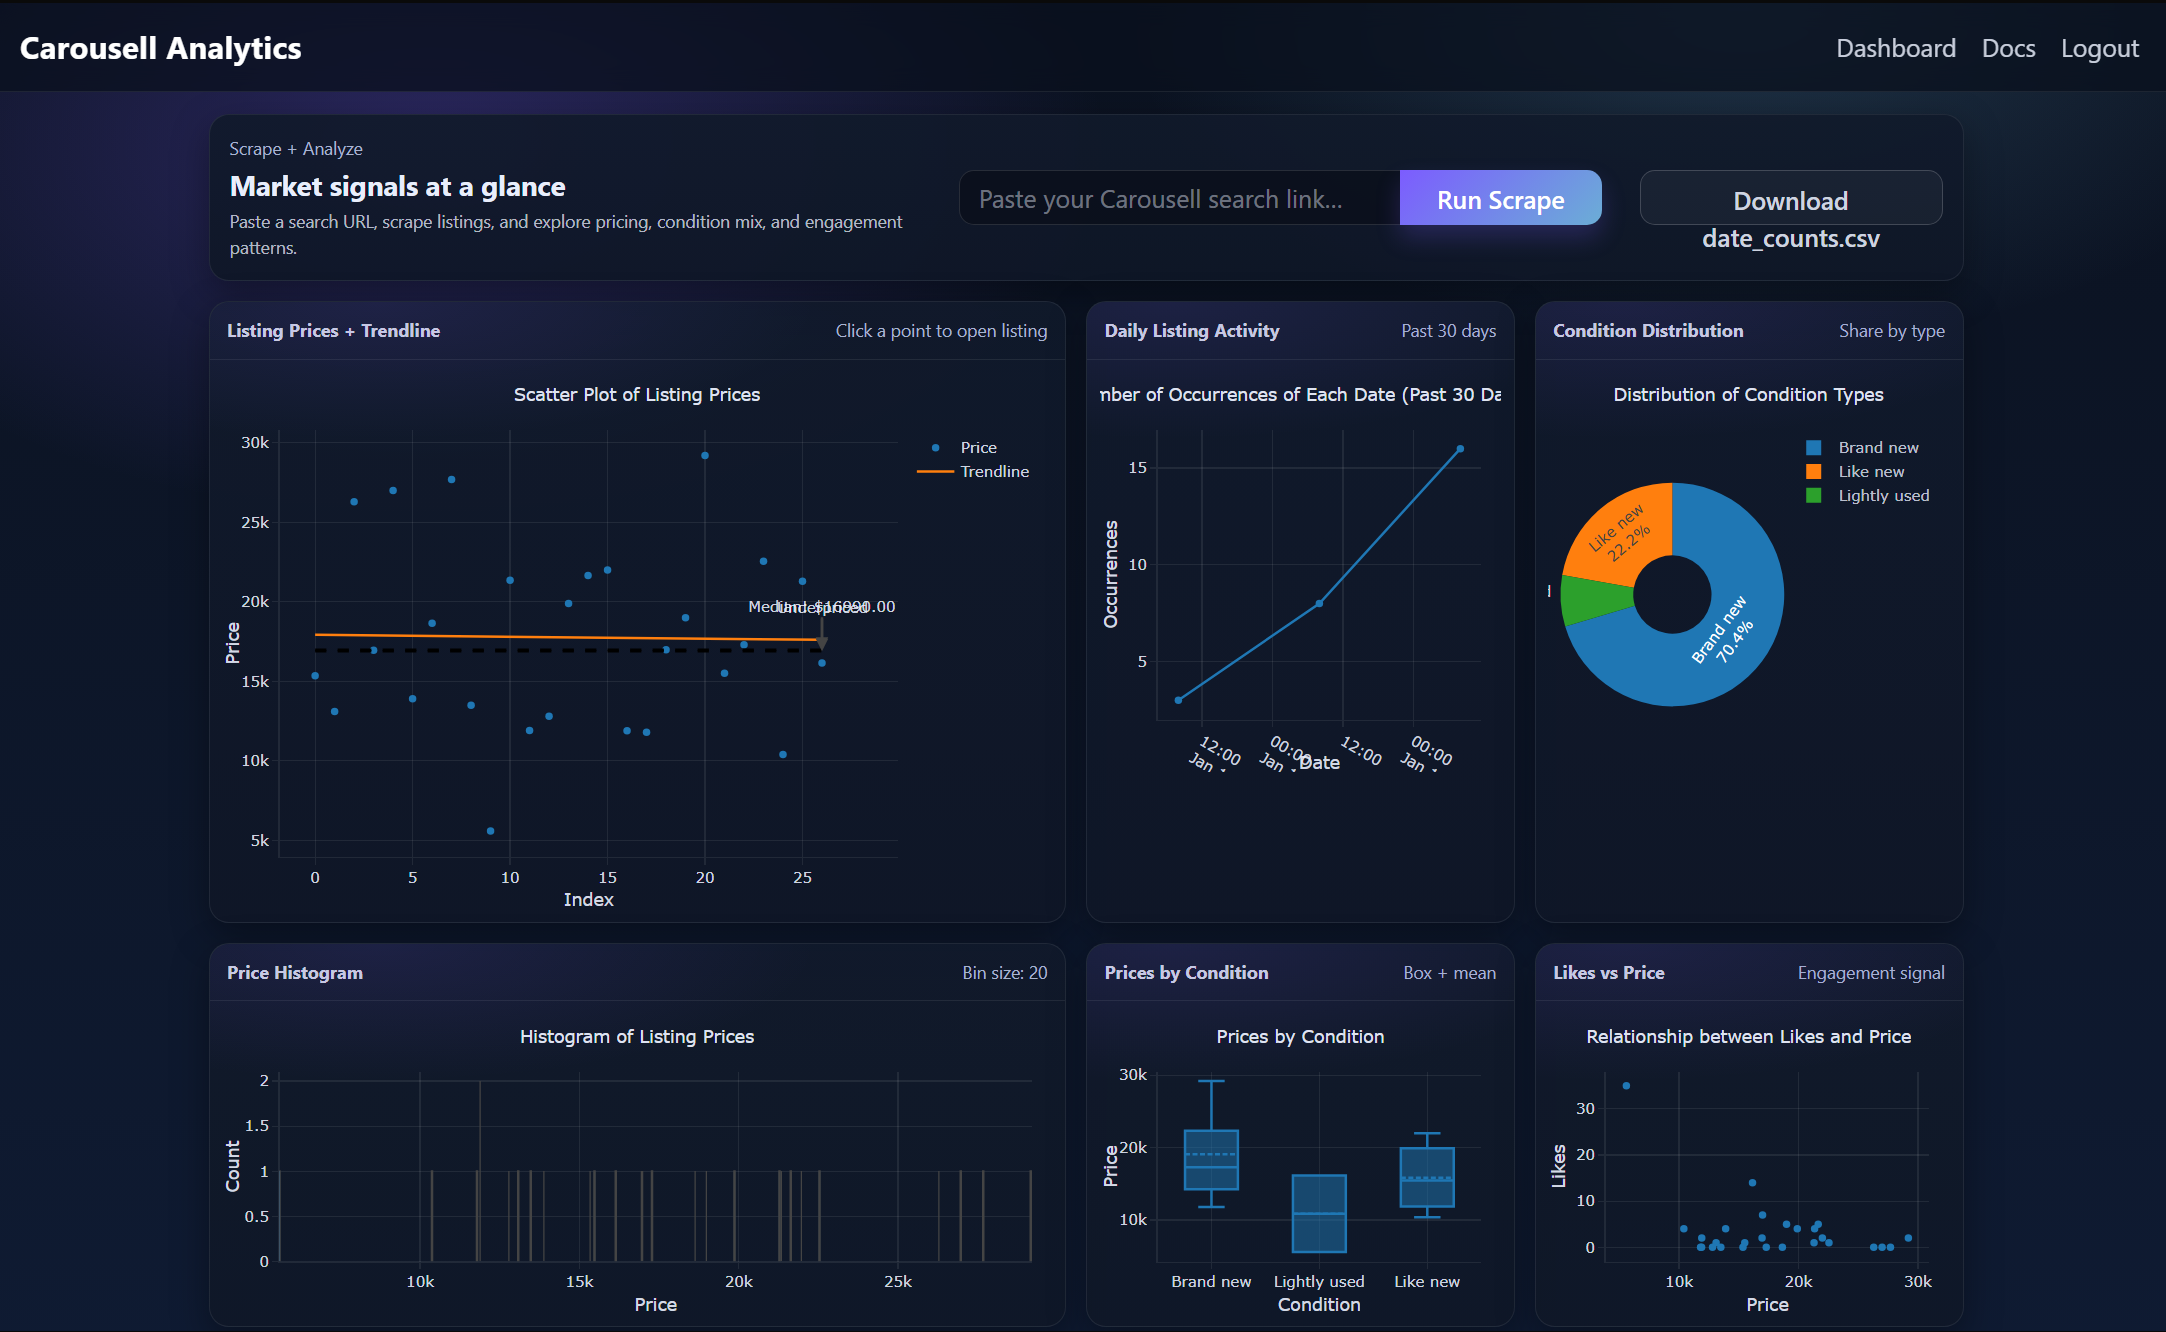Screen dimensions: 2166x1332
Task: Click the top-left outlier in Likes vs Price
Action: coord(1626,1085)
